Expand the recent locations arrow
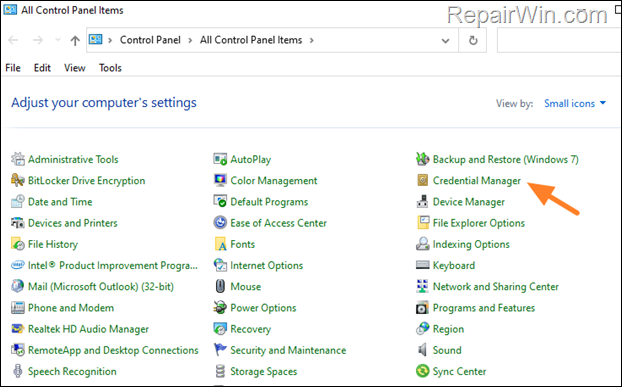This screenshot has height=387, width=622. [x=58, y=40]
